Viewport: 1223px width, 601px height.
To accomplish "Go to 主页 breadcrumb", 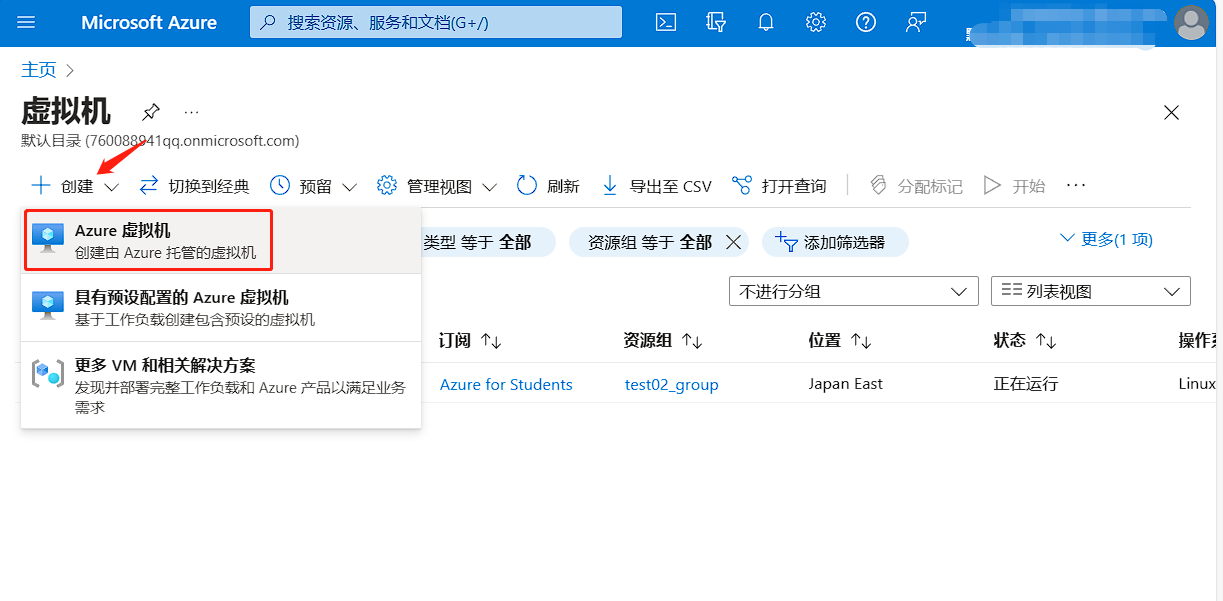I will (x=39, y=70).
